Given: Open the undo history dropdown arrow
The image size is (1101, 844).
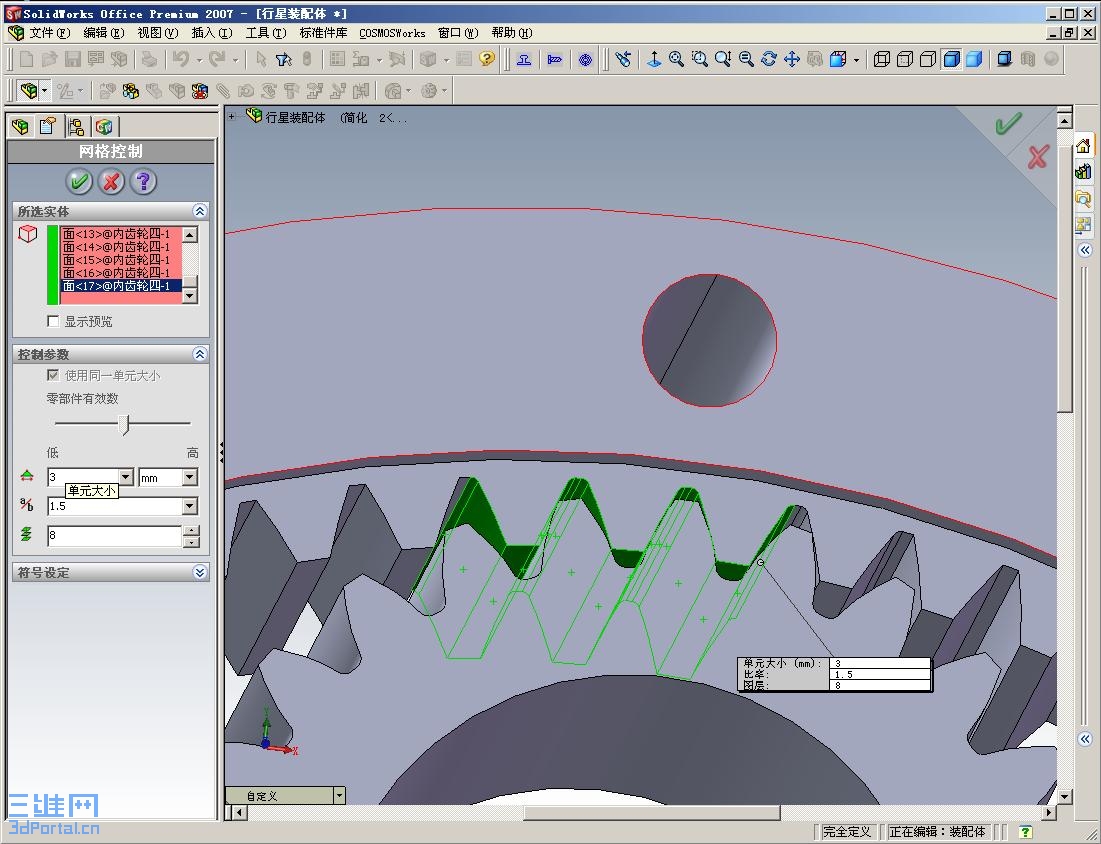Looking at the screenshot, I should [x=199, y=60].
